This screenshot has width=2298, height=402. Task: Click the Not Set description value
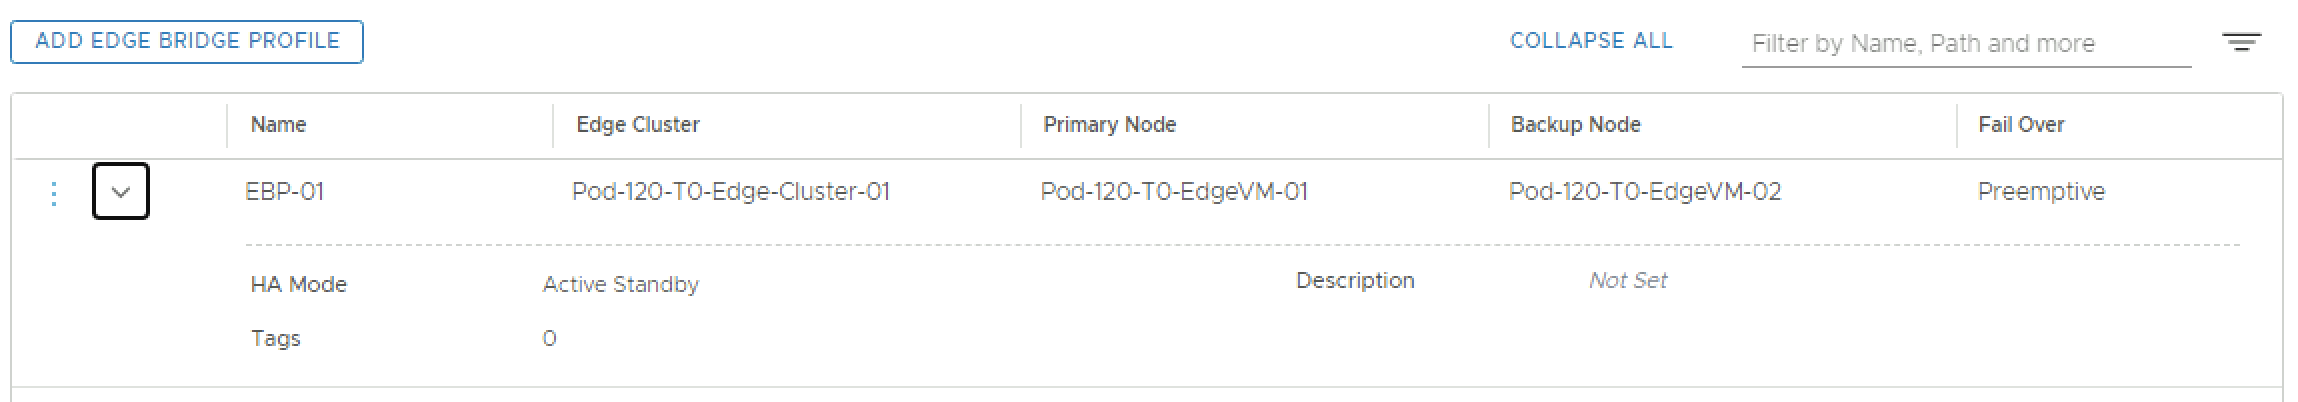coord(1627,281)
